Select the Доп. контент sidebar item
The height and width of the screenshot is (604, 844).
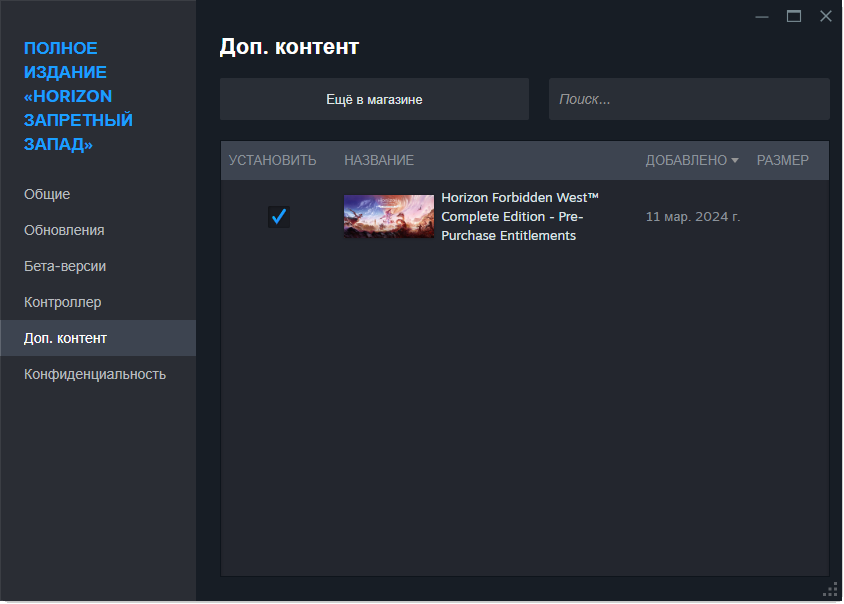tap(98, 338)
